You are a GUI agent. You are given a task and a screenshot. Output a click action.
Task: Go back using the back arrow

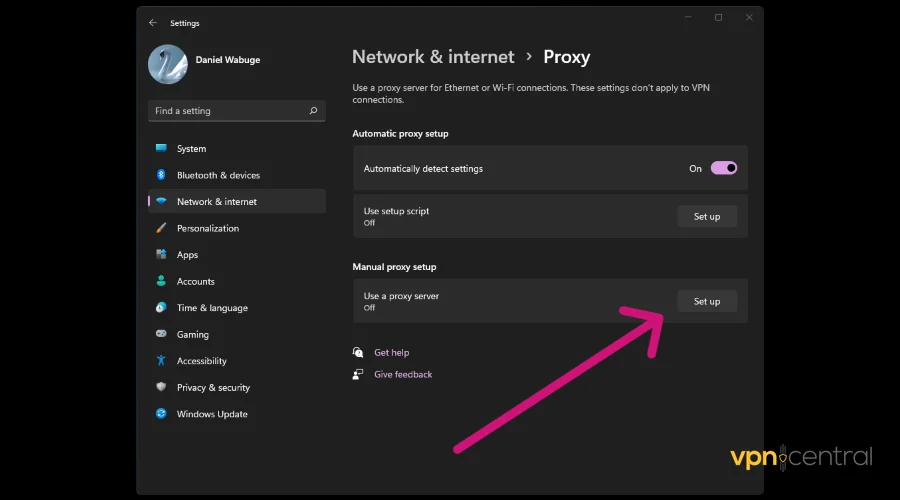click(x=153, y=23)
